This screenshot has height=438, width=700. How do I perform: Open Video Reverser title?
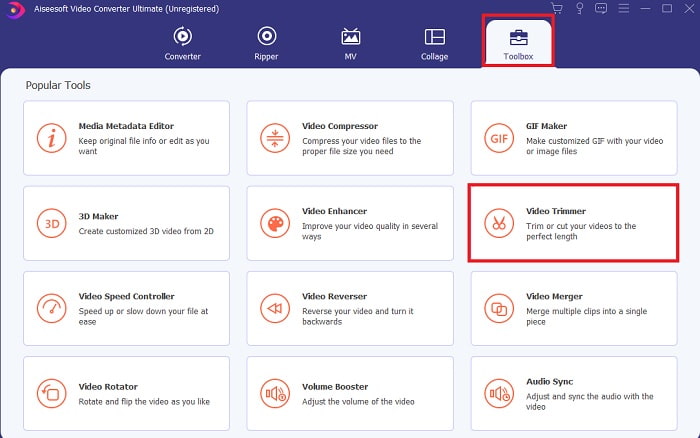(x=334, y=296)
